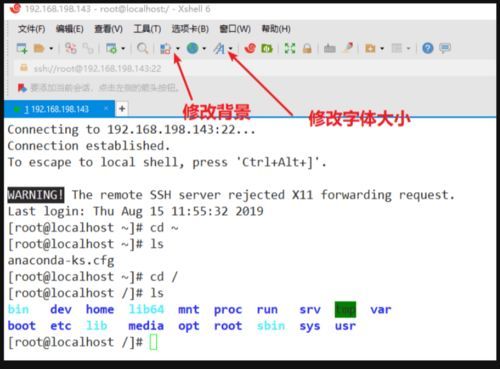Image resolution: width=500 pixels, height=369 pixels.
Task: Click the Open Session folder icon
Action: tap(39, 49)
